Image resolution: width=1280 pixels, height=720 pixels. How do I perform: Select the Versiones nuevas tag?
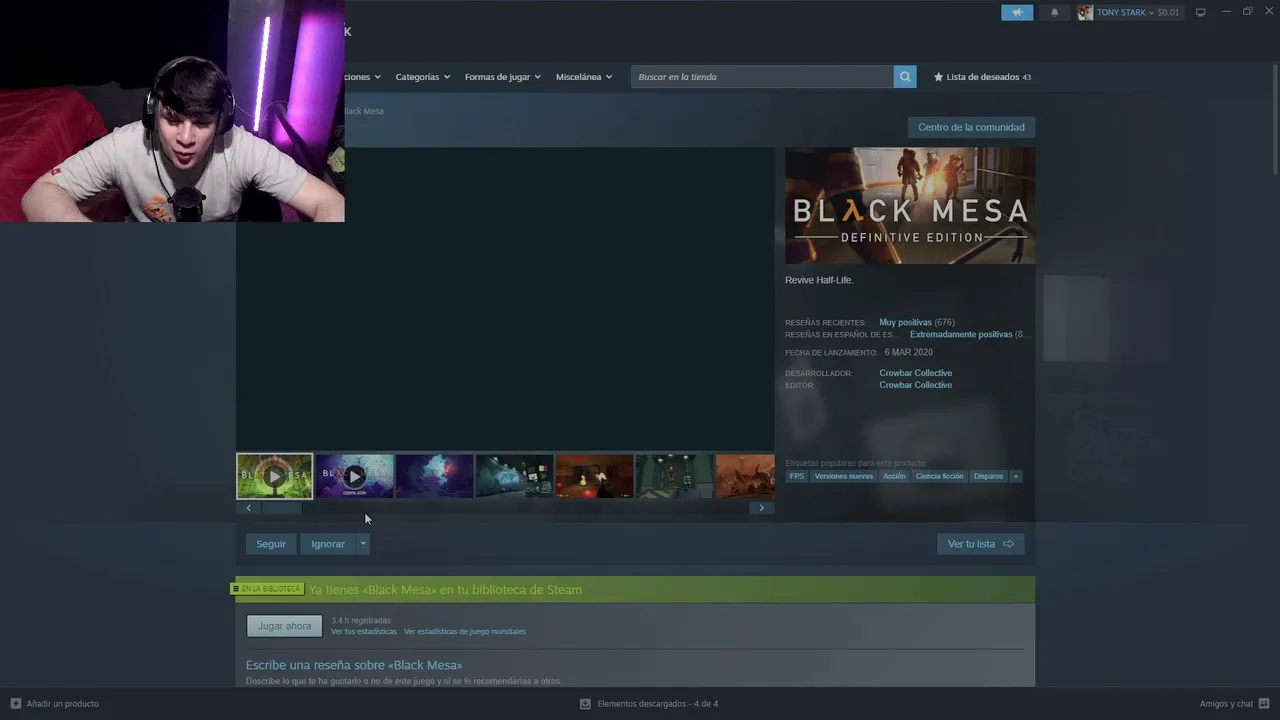(x=843, y=476)
